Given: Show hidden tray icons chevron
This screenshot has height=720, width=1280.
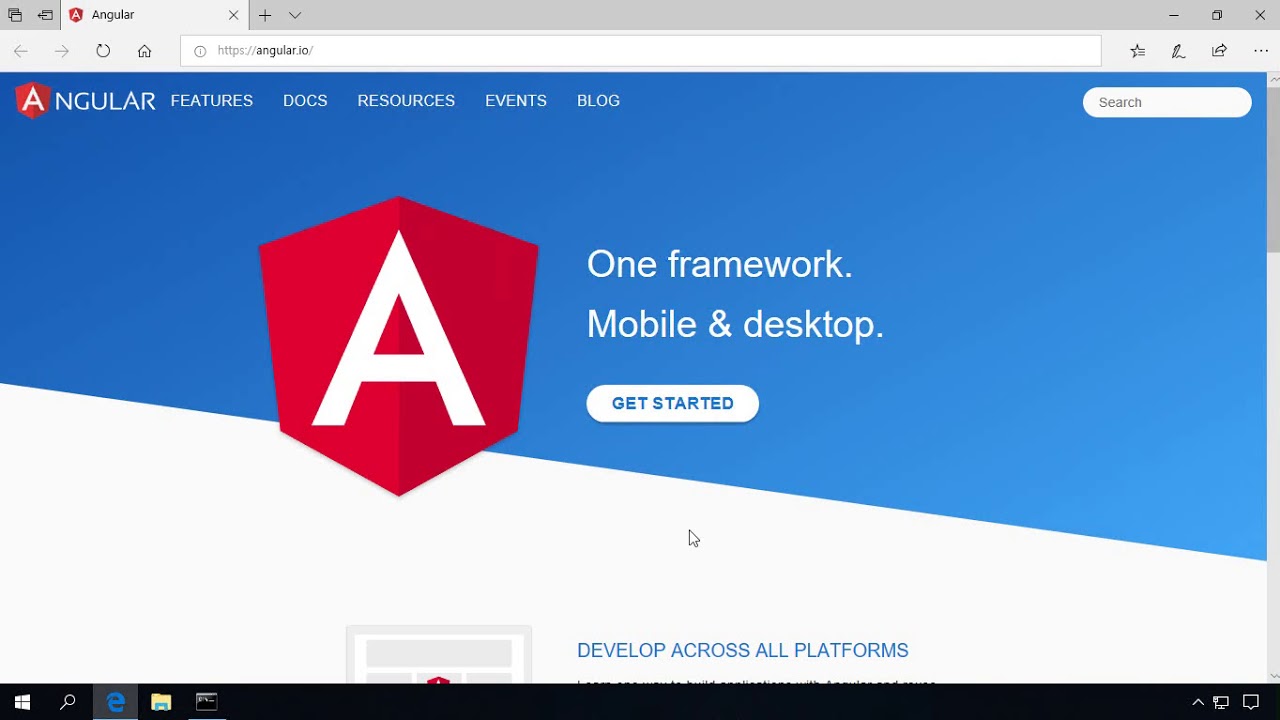Looking at the screenshot, I should pos(1198,702).
